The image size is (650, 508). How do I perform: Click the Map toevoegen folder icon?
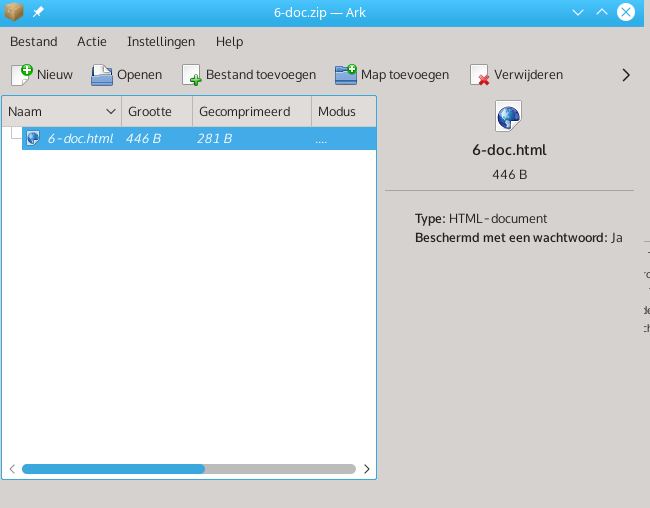point(346,75)
